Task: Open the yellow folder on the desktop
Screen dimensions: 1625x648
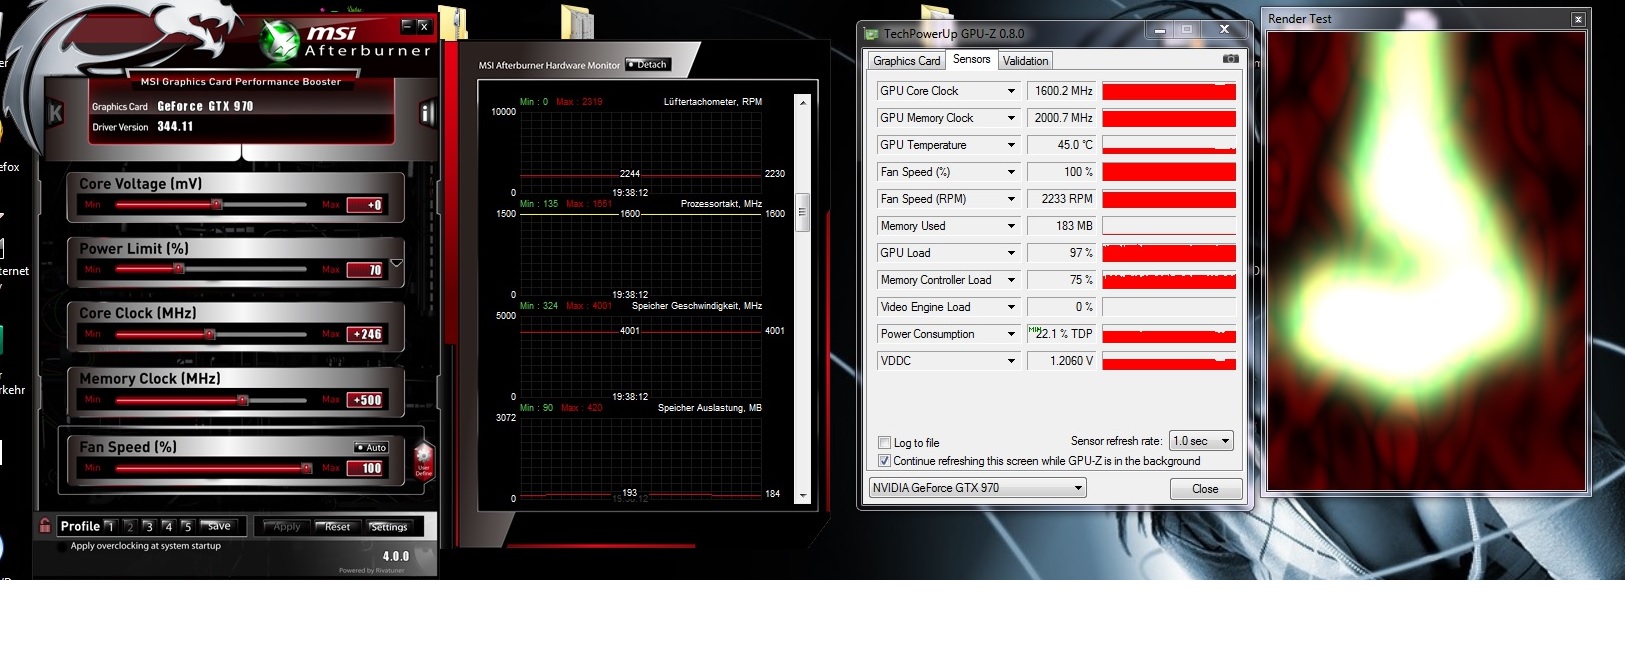Action: point(577,22)
